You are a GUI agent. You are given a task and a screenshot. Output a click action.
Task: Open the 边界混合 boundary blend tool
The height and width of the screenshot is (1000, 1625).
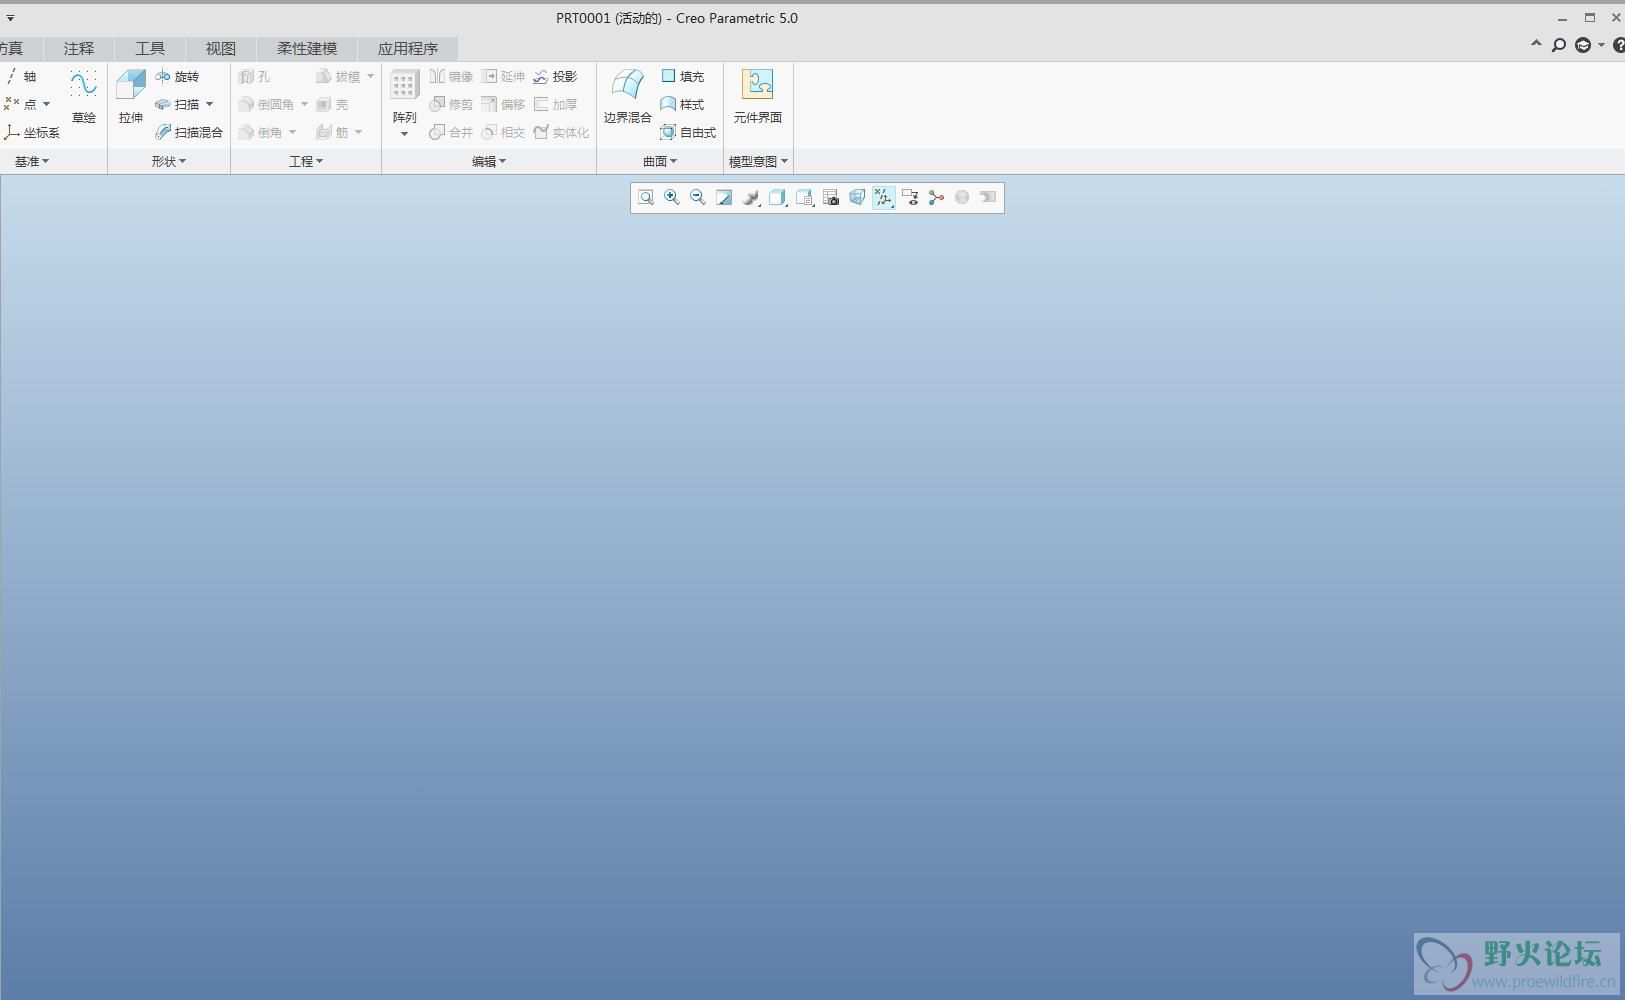(627, 97)
